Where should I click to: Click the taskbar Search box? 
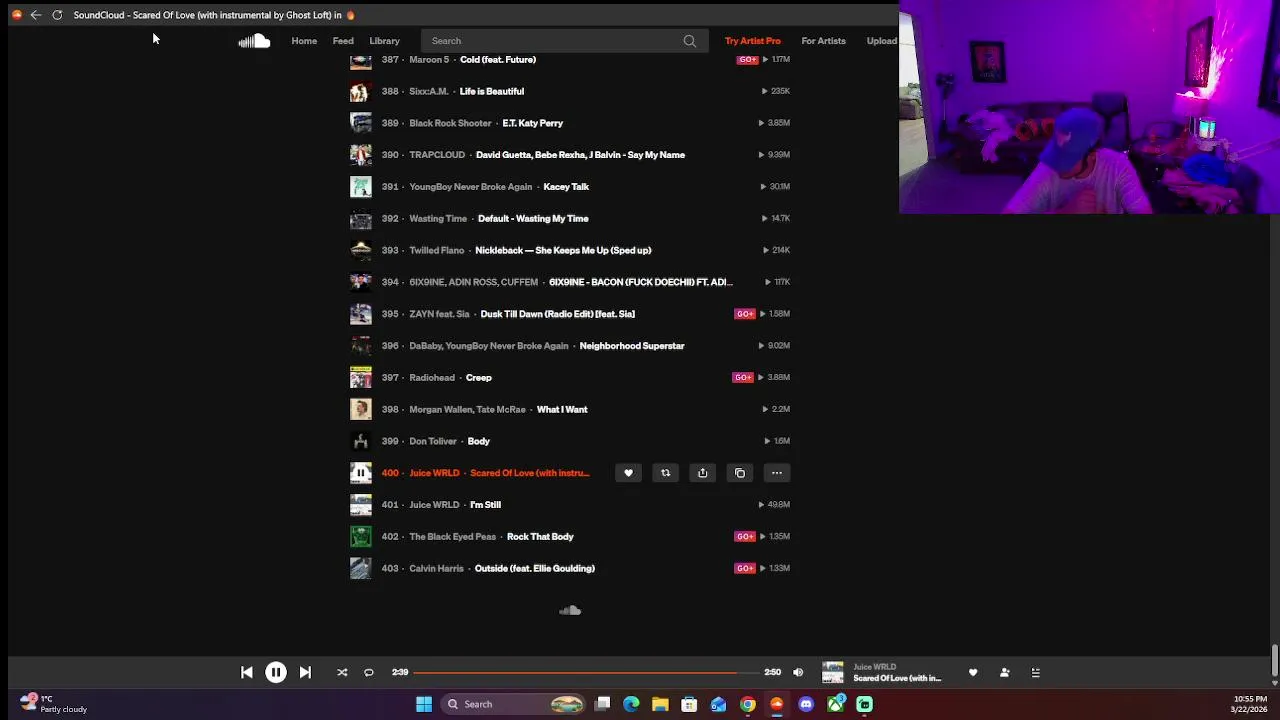click(514, 704)
